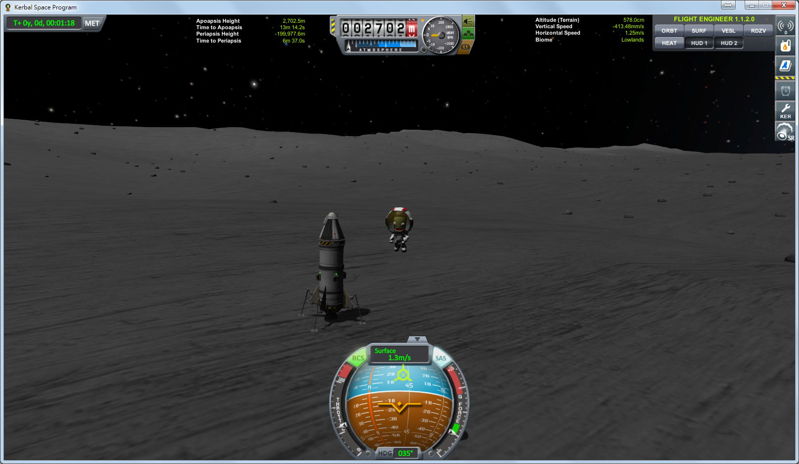Open the KER wrench icon
Image resolution: width=799 pixels, height=464 pixels.
coord(785,111)
